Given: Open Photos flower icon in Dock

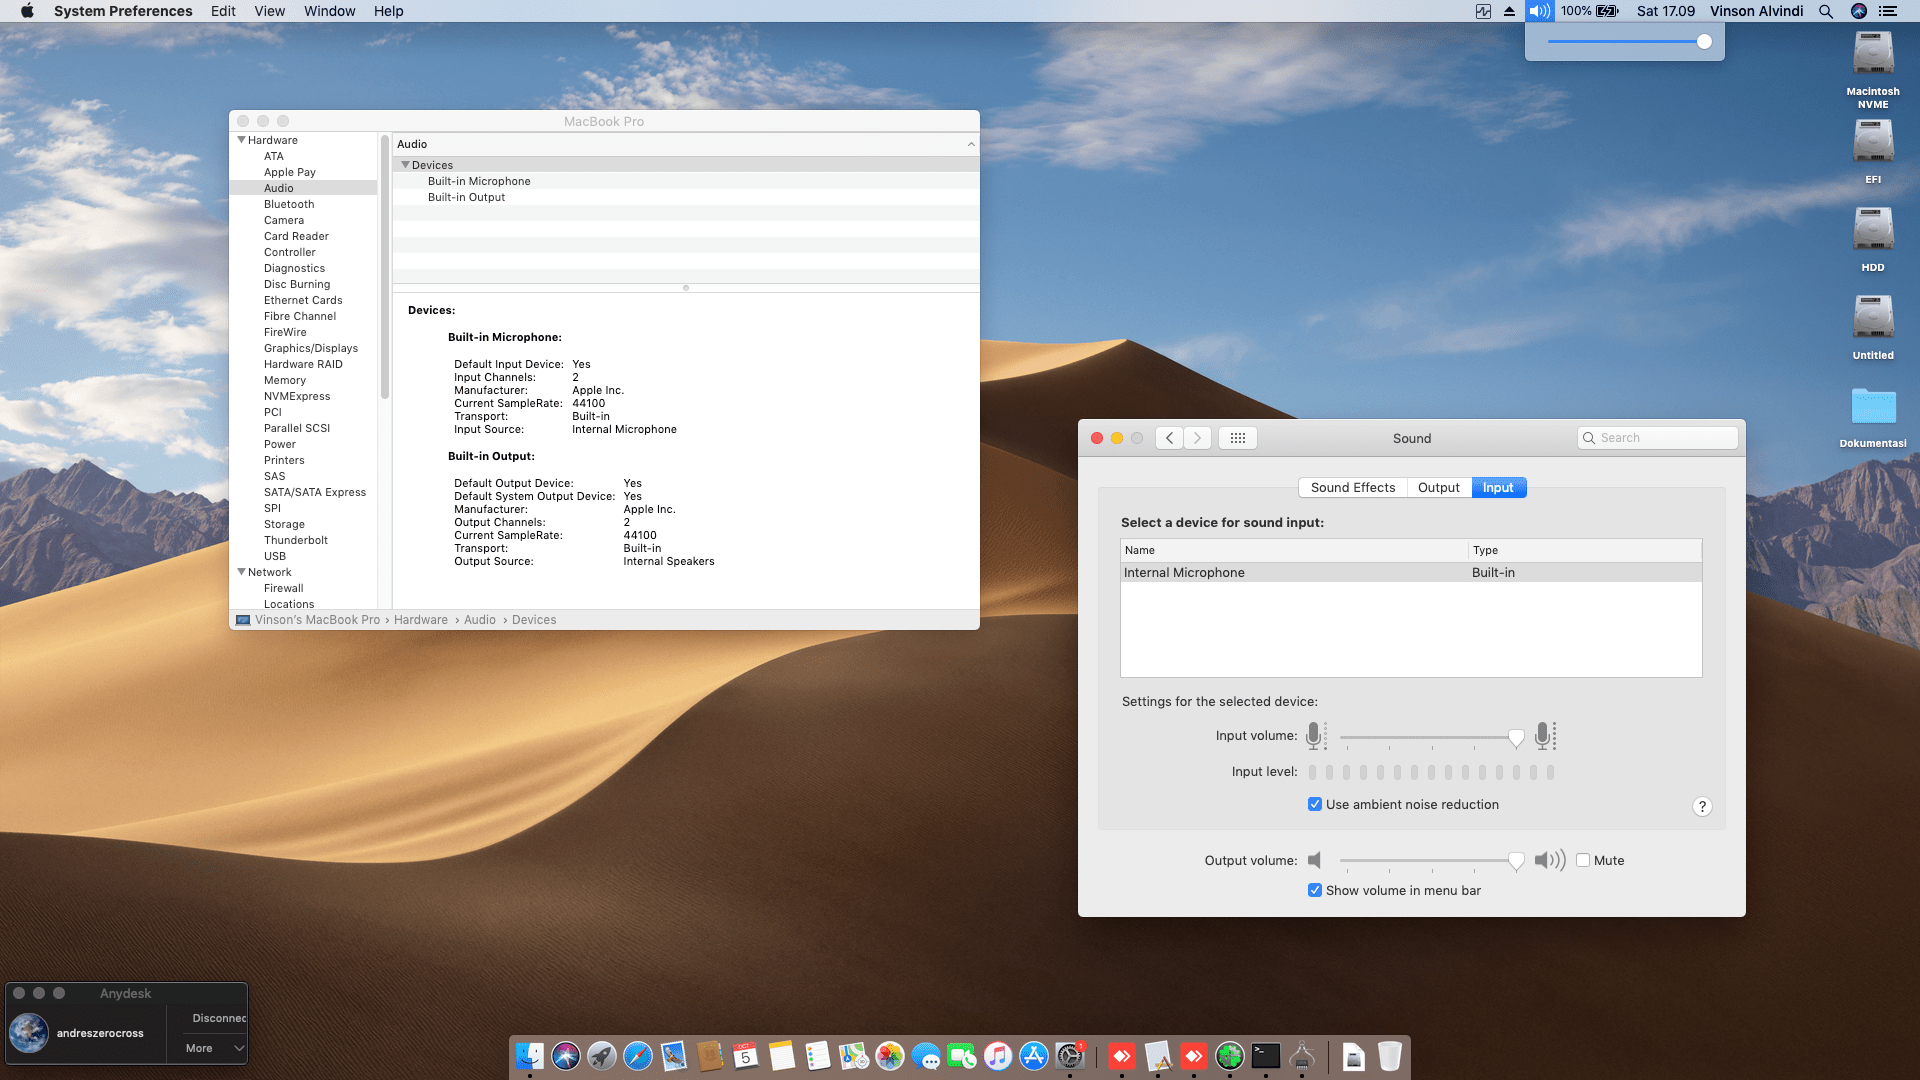Looking at the screenshot, I should [890, 1056].
